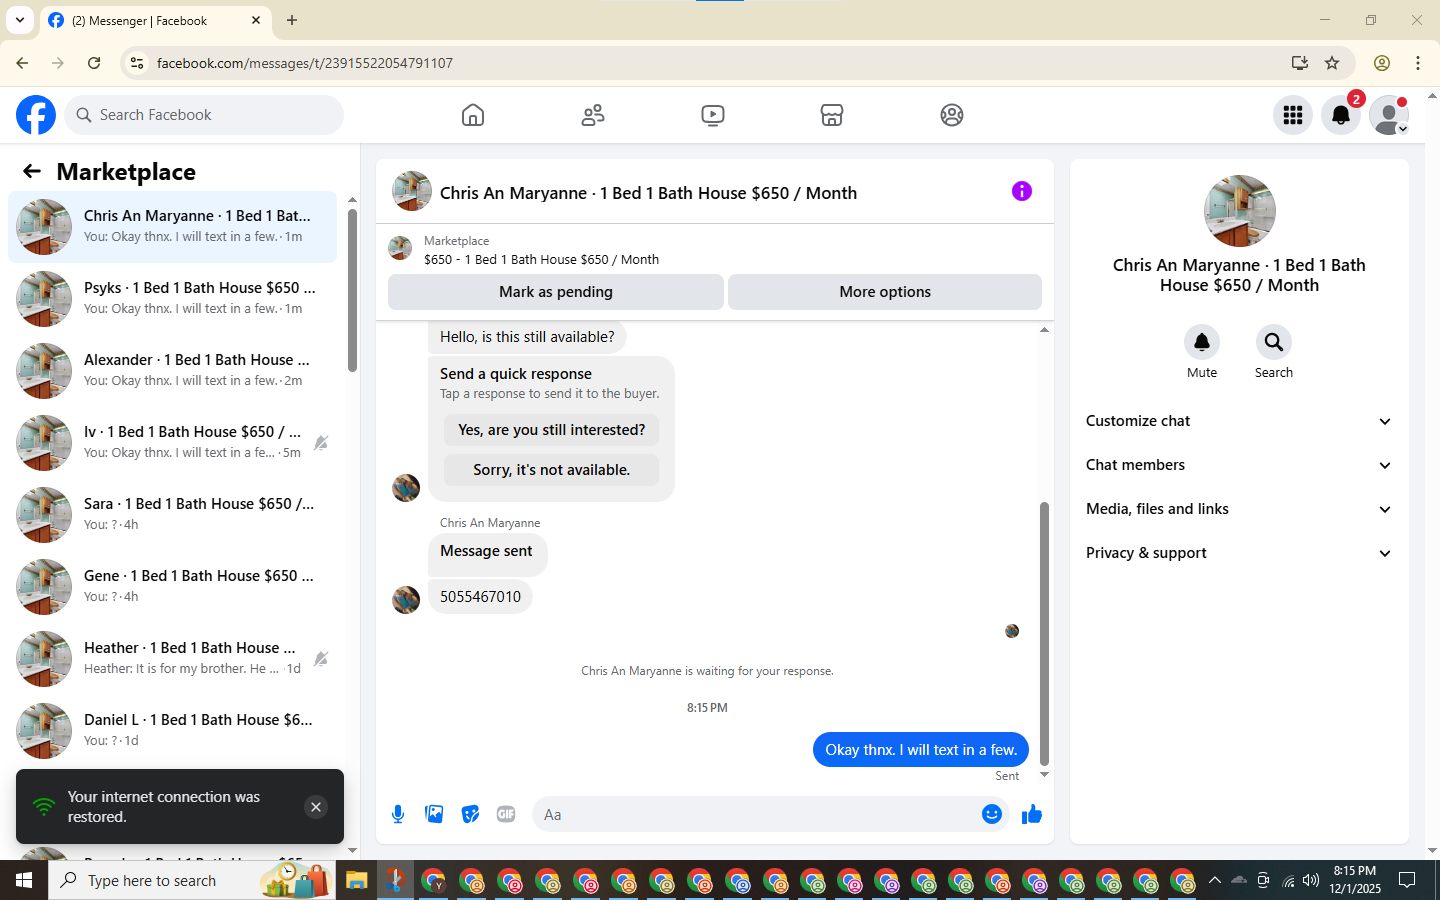Screen dimensions: 1440x900
Task: Click the browser address bar URL
Action: pos(305,63)
